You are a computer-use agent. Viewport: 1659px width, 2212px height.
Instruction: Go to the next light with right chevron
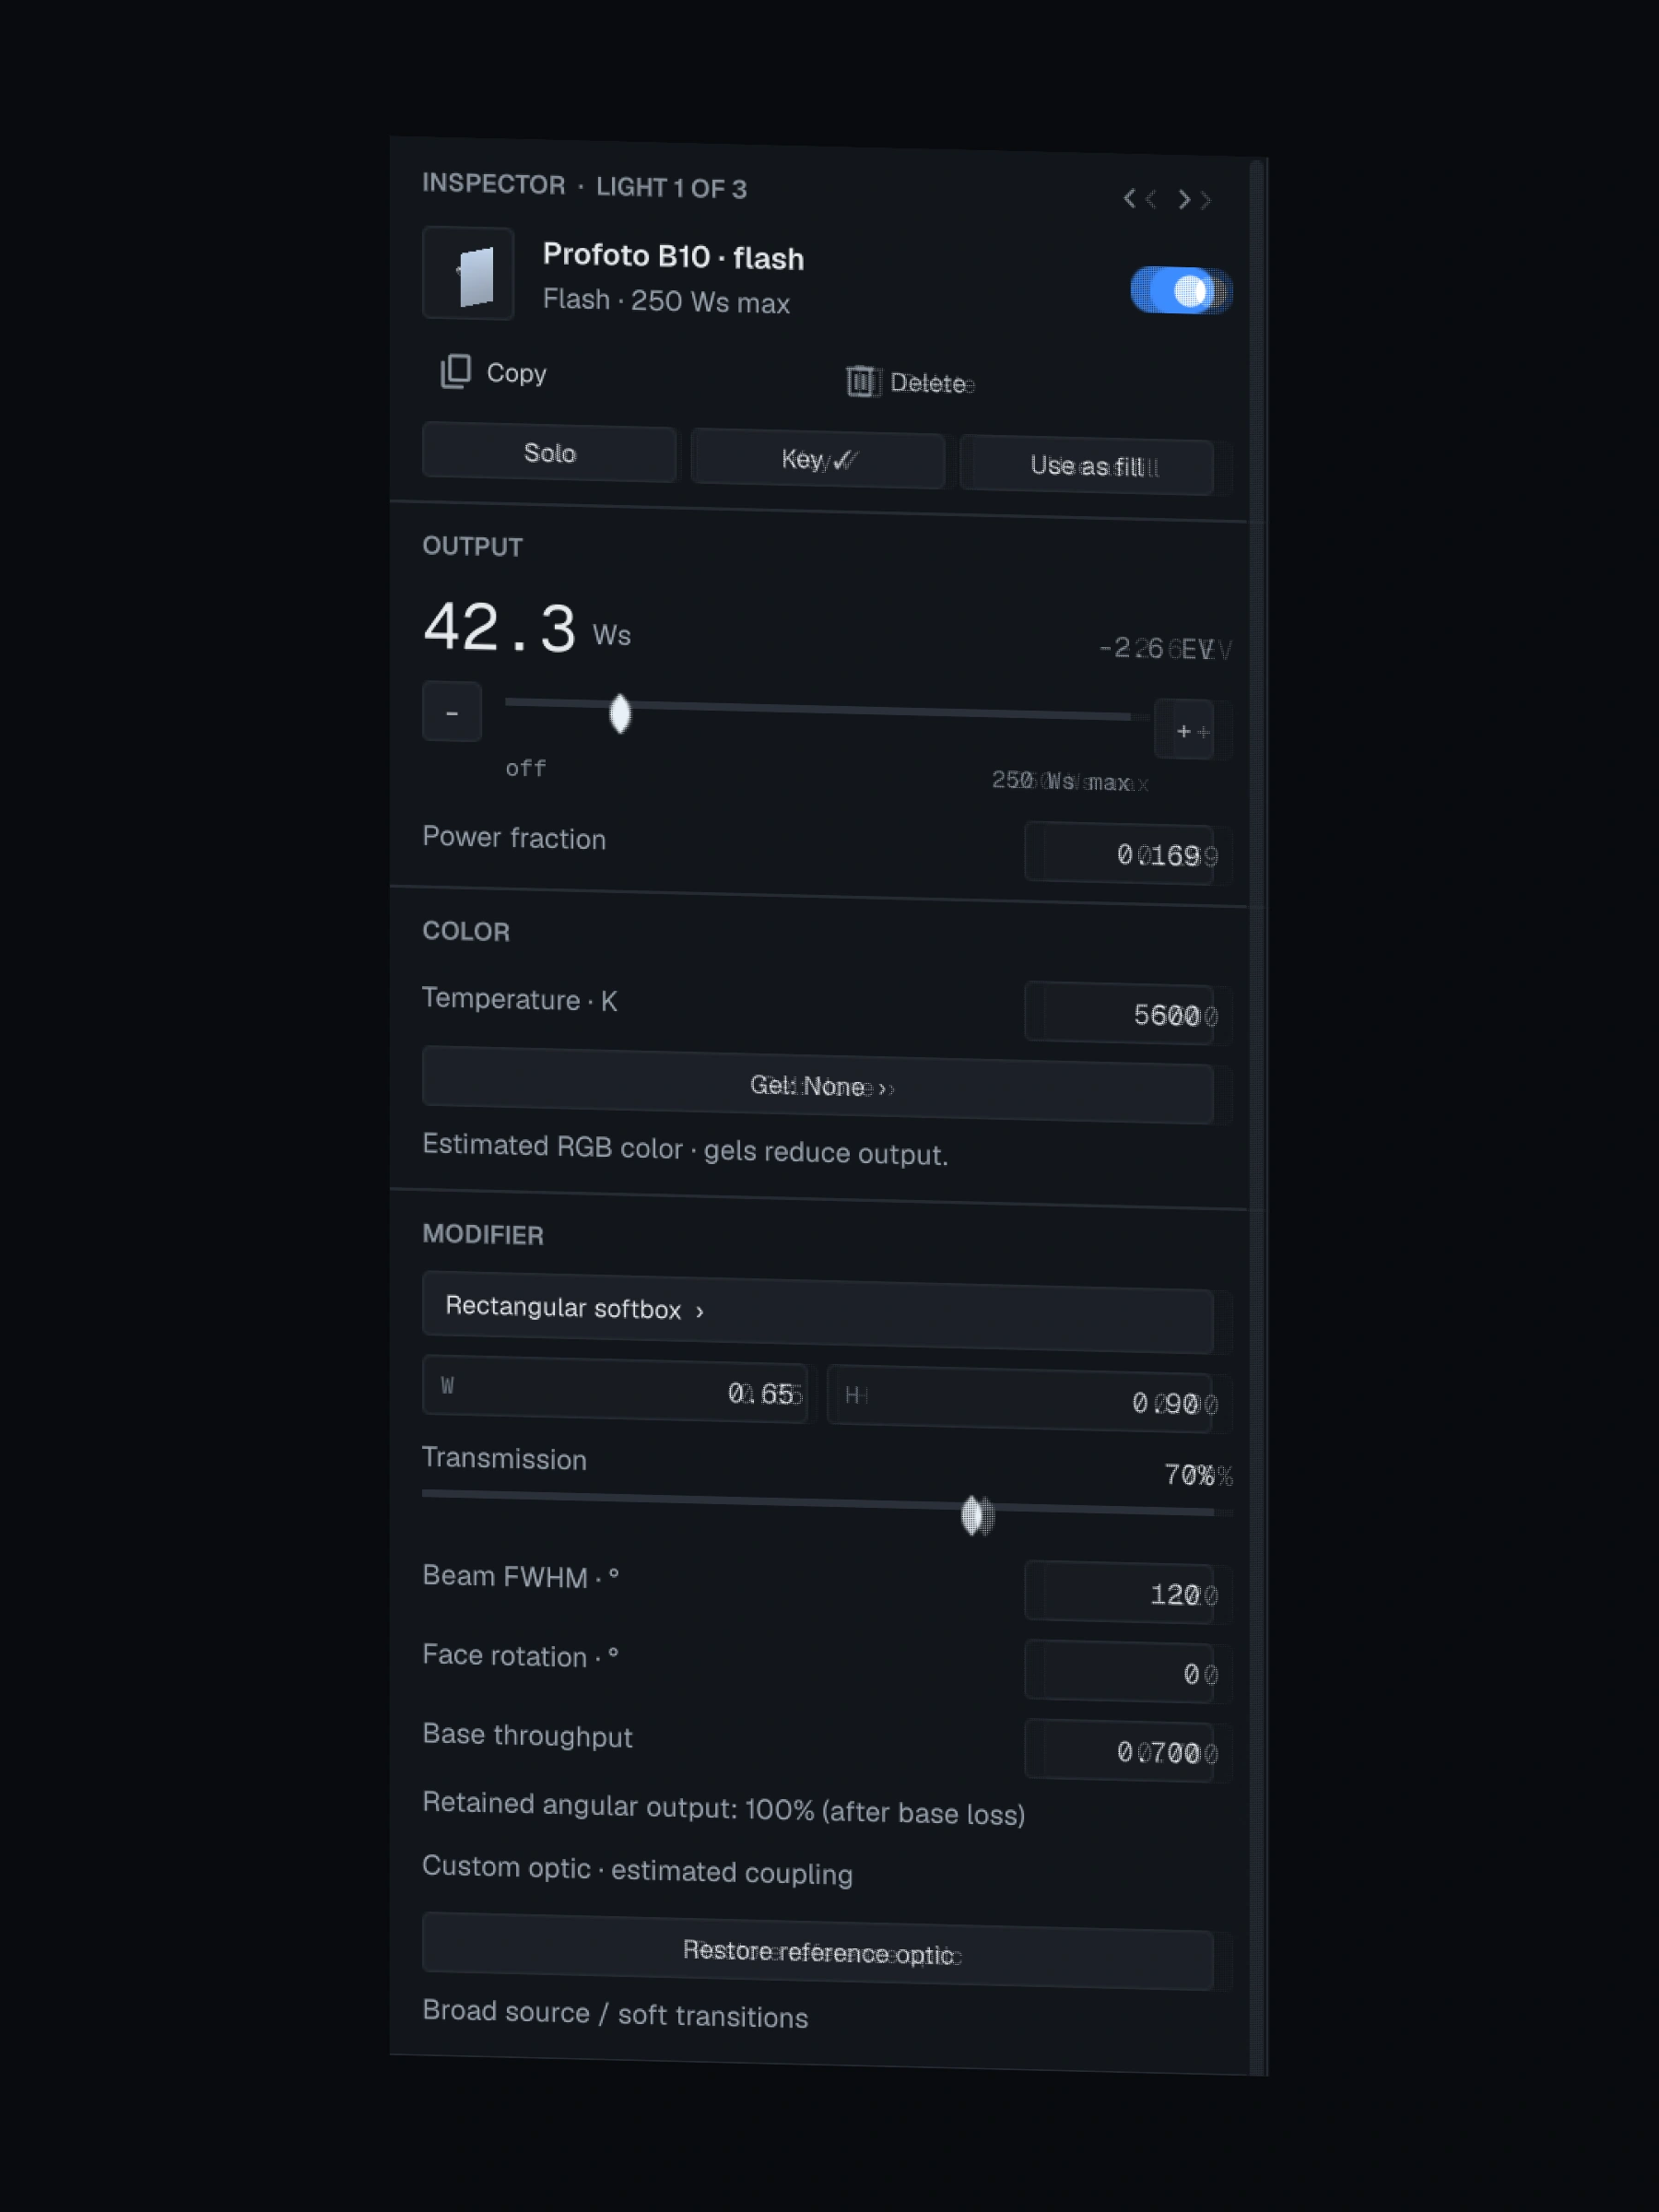point(1184,199)
